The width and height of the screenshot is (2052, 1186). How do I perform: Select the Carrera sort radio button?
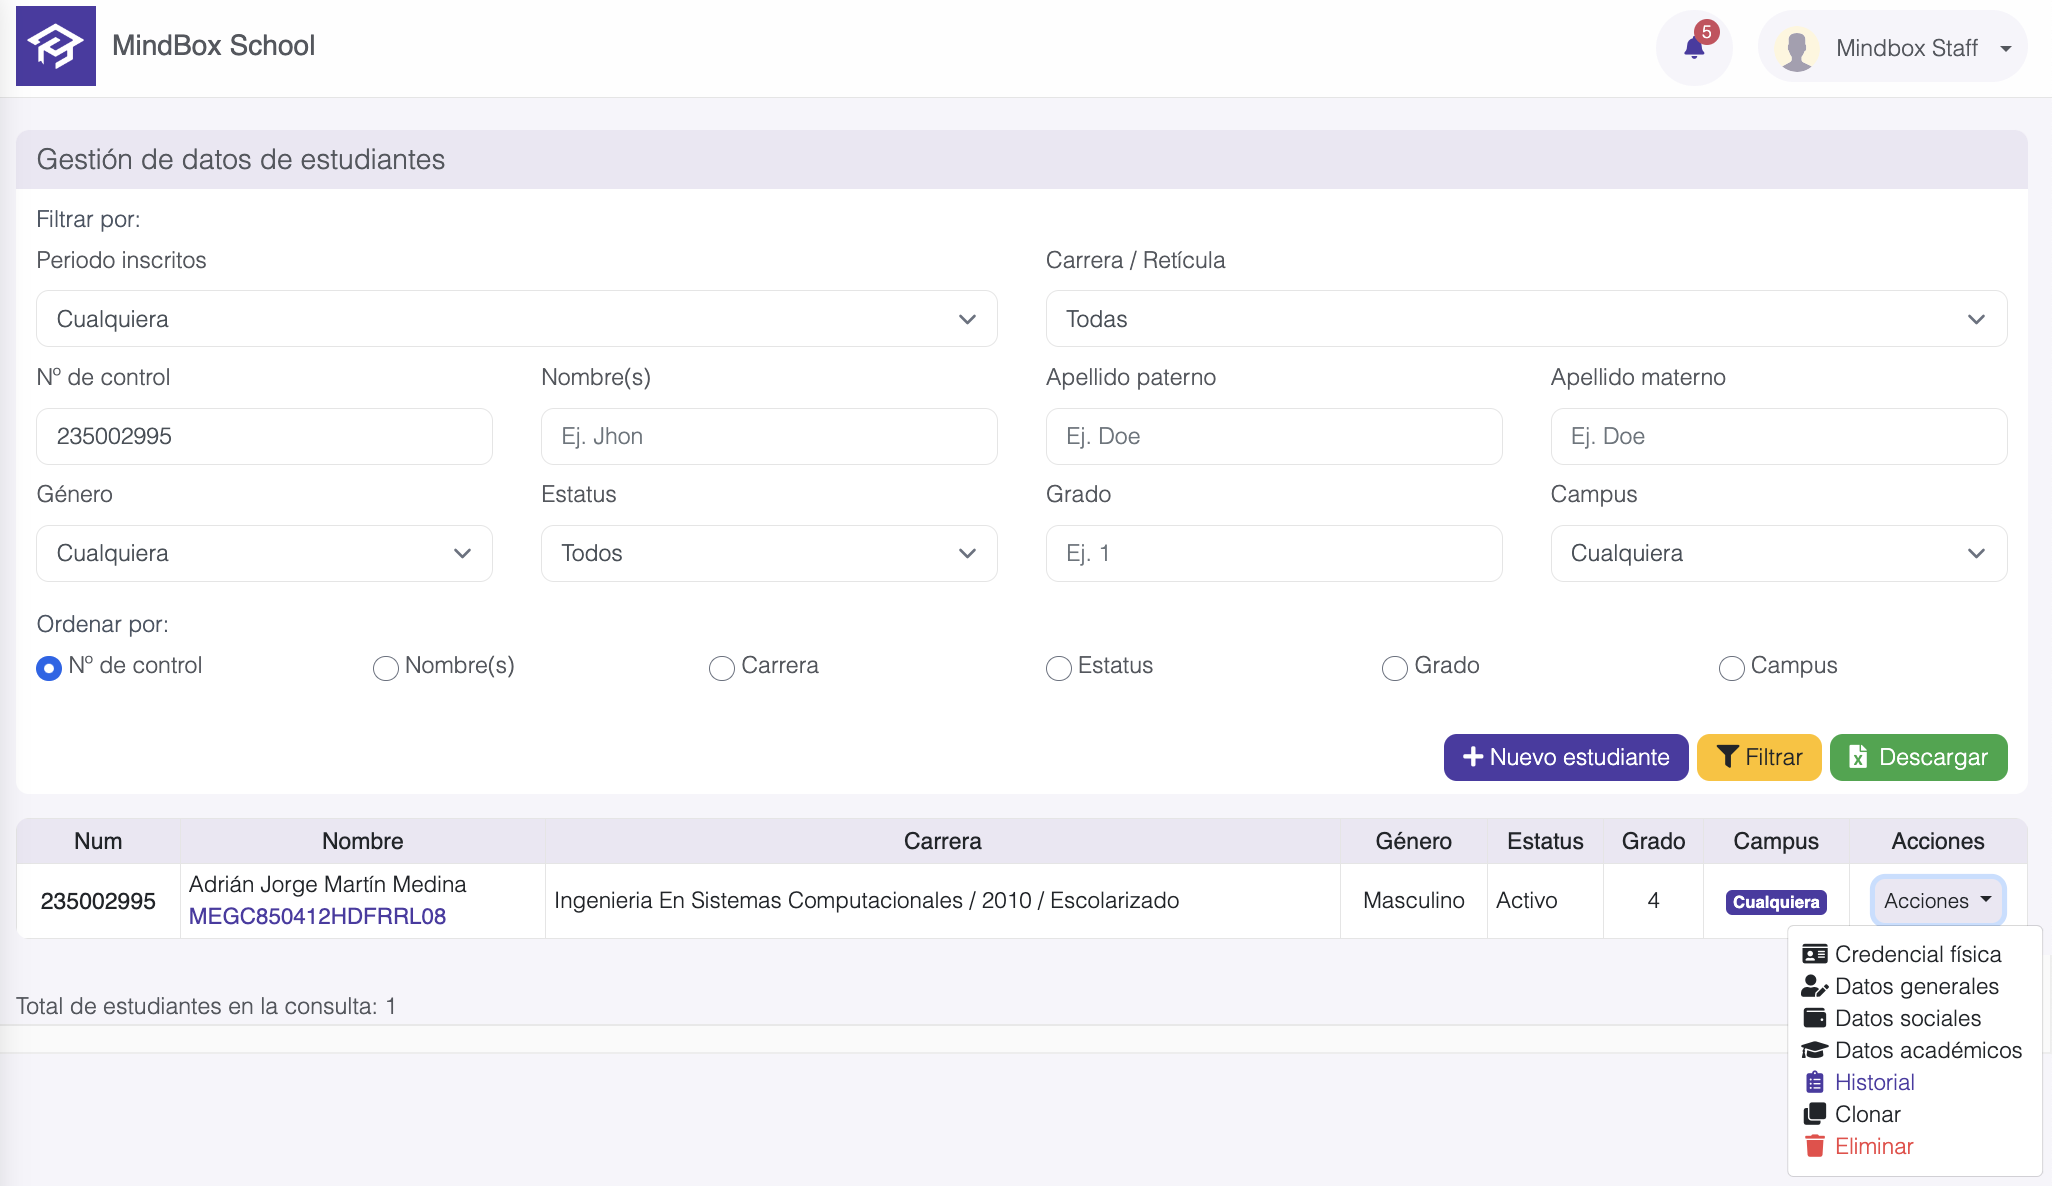721,668
